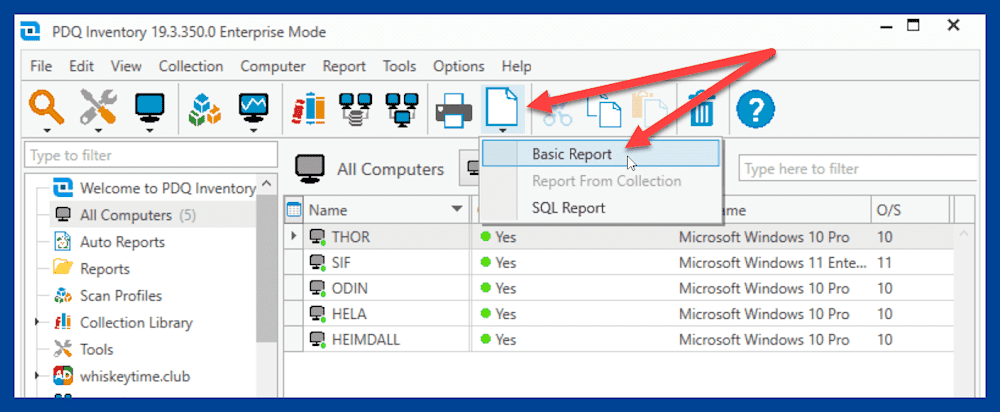Open dropdown arrow under the blue monitor icon

point(150,130)
